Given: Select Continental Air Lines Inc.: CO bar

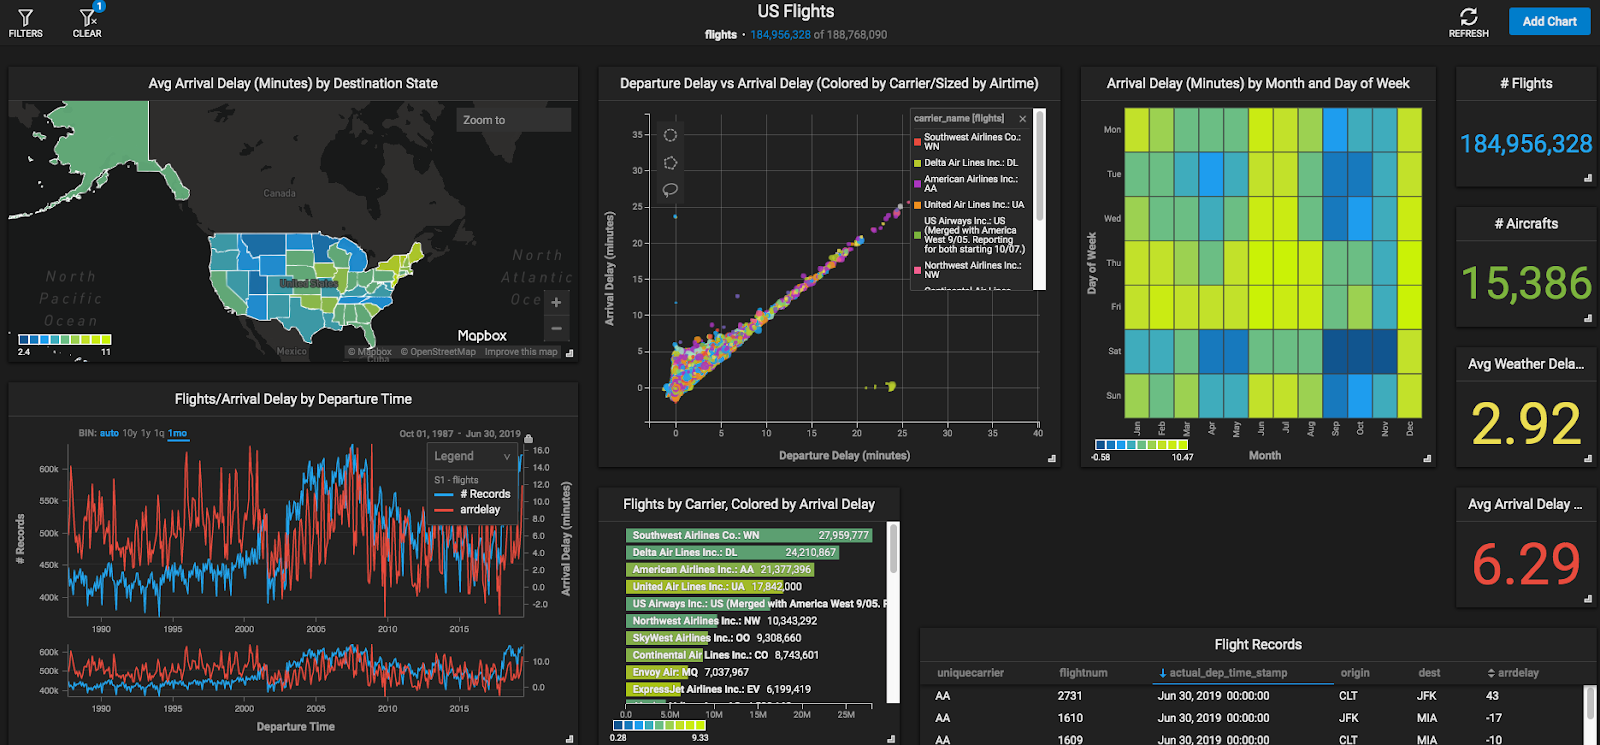Looking at the screenshot, I should coord(665,655).
